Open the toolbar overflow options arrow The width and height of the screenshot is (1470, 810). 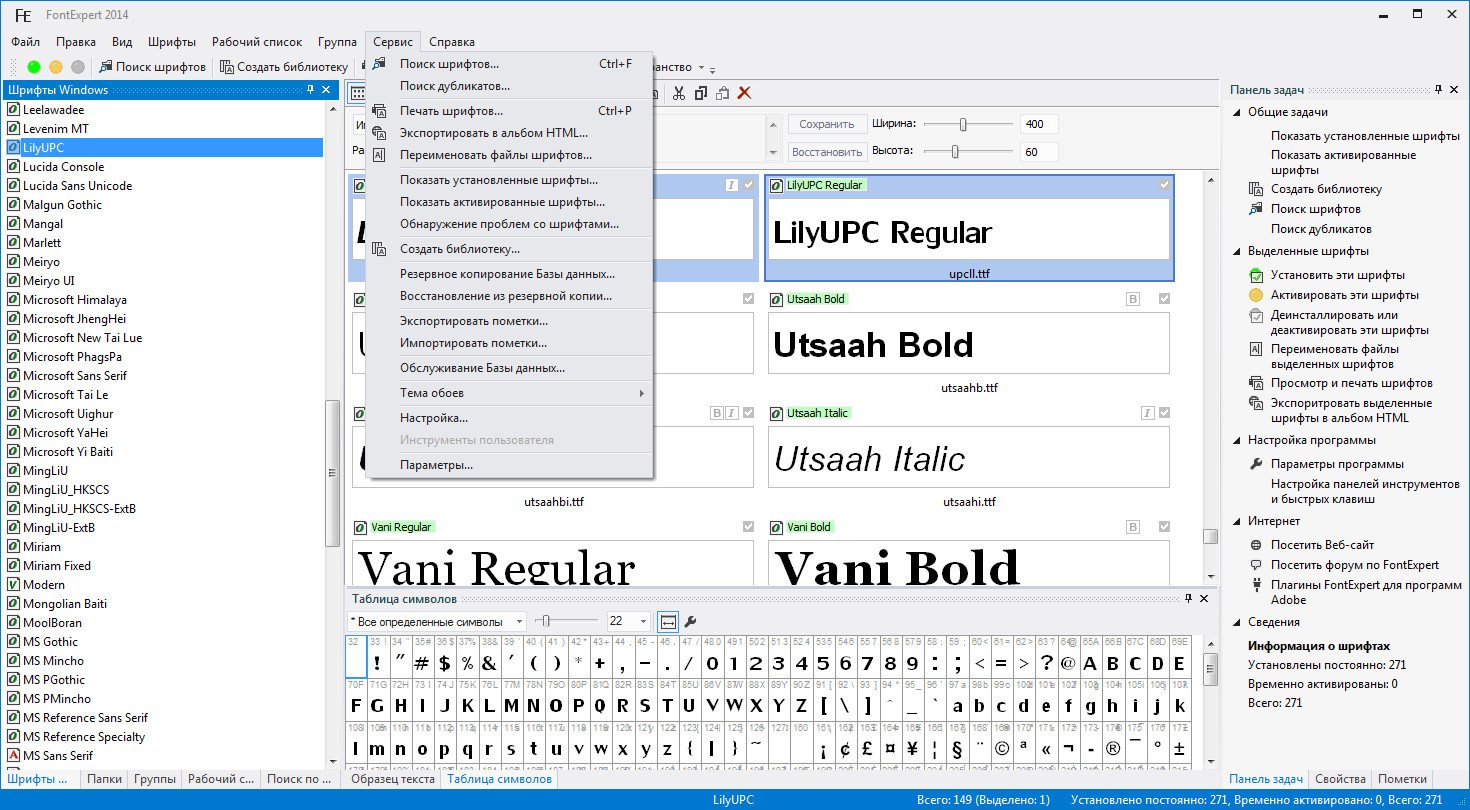(712, 69)
